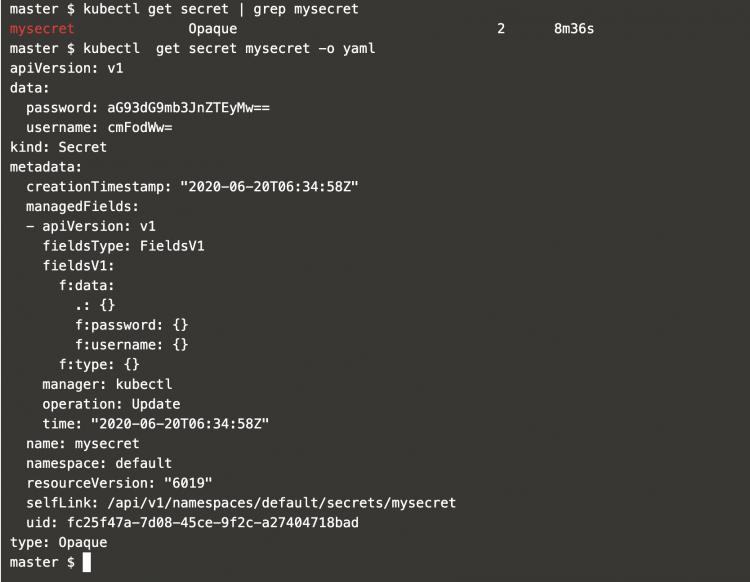750x582 pixels.
Task: Click the red 'mysecret' grep match
Action: coord(42,29)
